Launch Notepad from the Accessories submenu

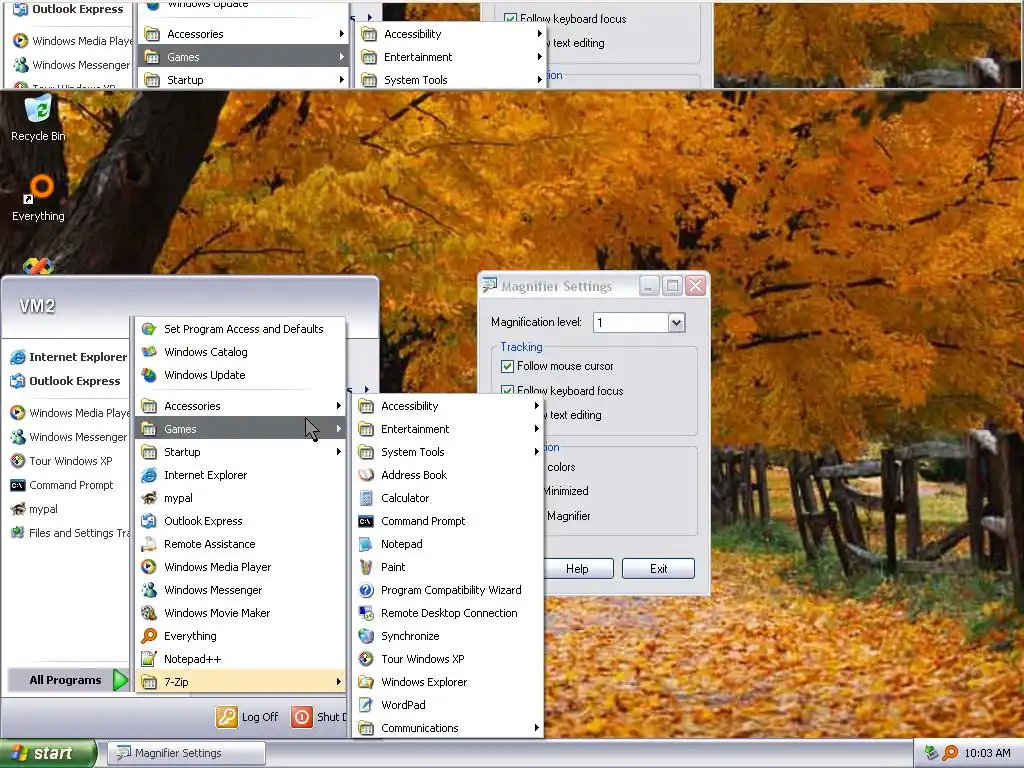pyautogui.click(x=448, y=544)
